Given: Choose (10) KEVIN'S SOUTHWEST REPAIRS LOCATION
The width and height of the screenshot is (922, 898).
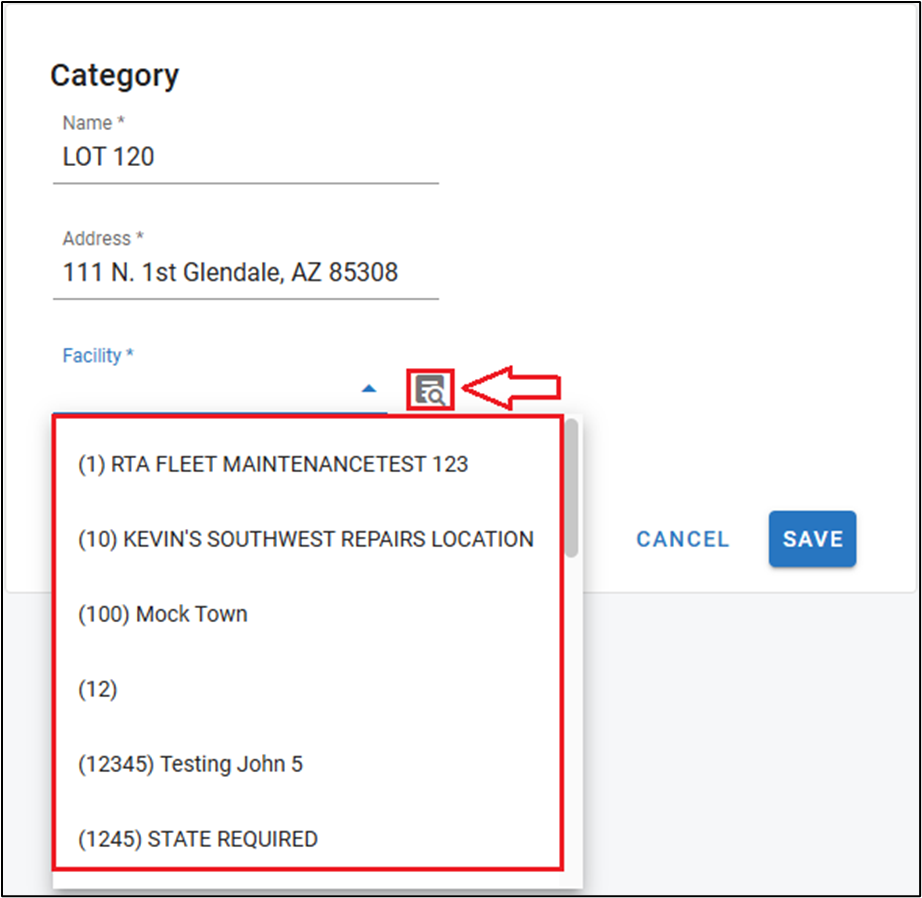Looking at the screenshot, I should [x=305, y=539].
